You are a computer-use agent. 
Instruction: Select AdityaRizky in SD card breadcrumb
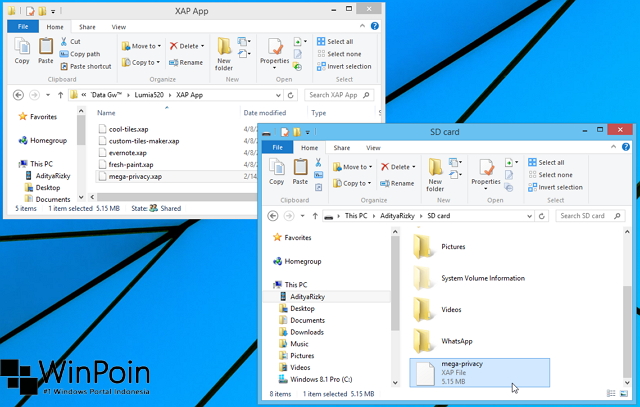click(x=397, y=216)
